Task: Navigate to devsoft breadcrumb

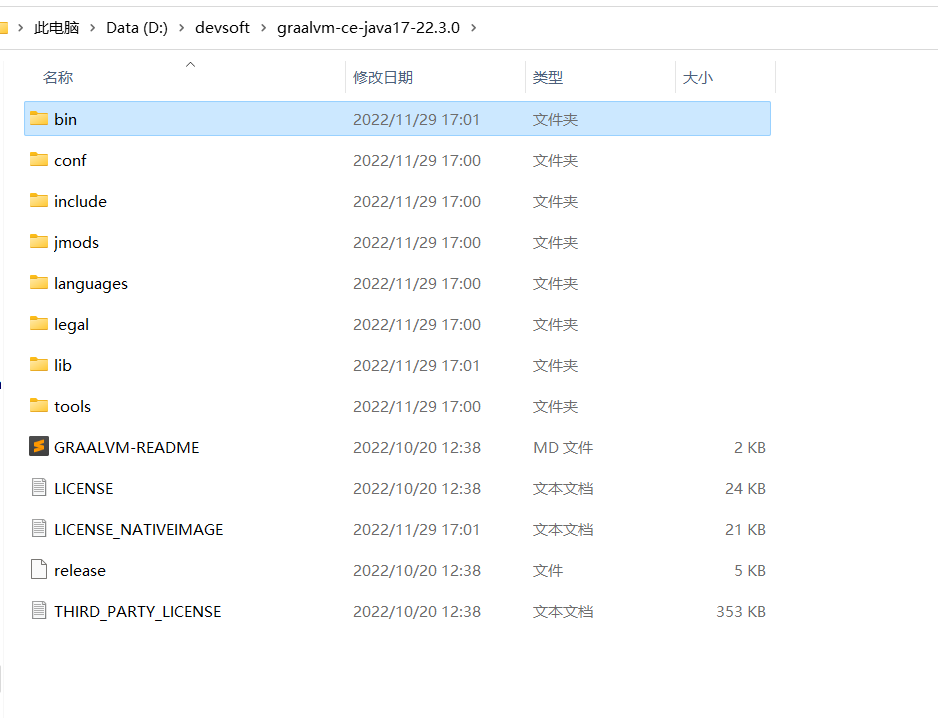Action: pyautogui.click(x=222, y=28)
